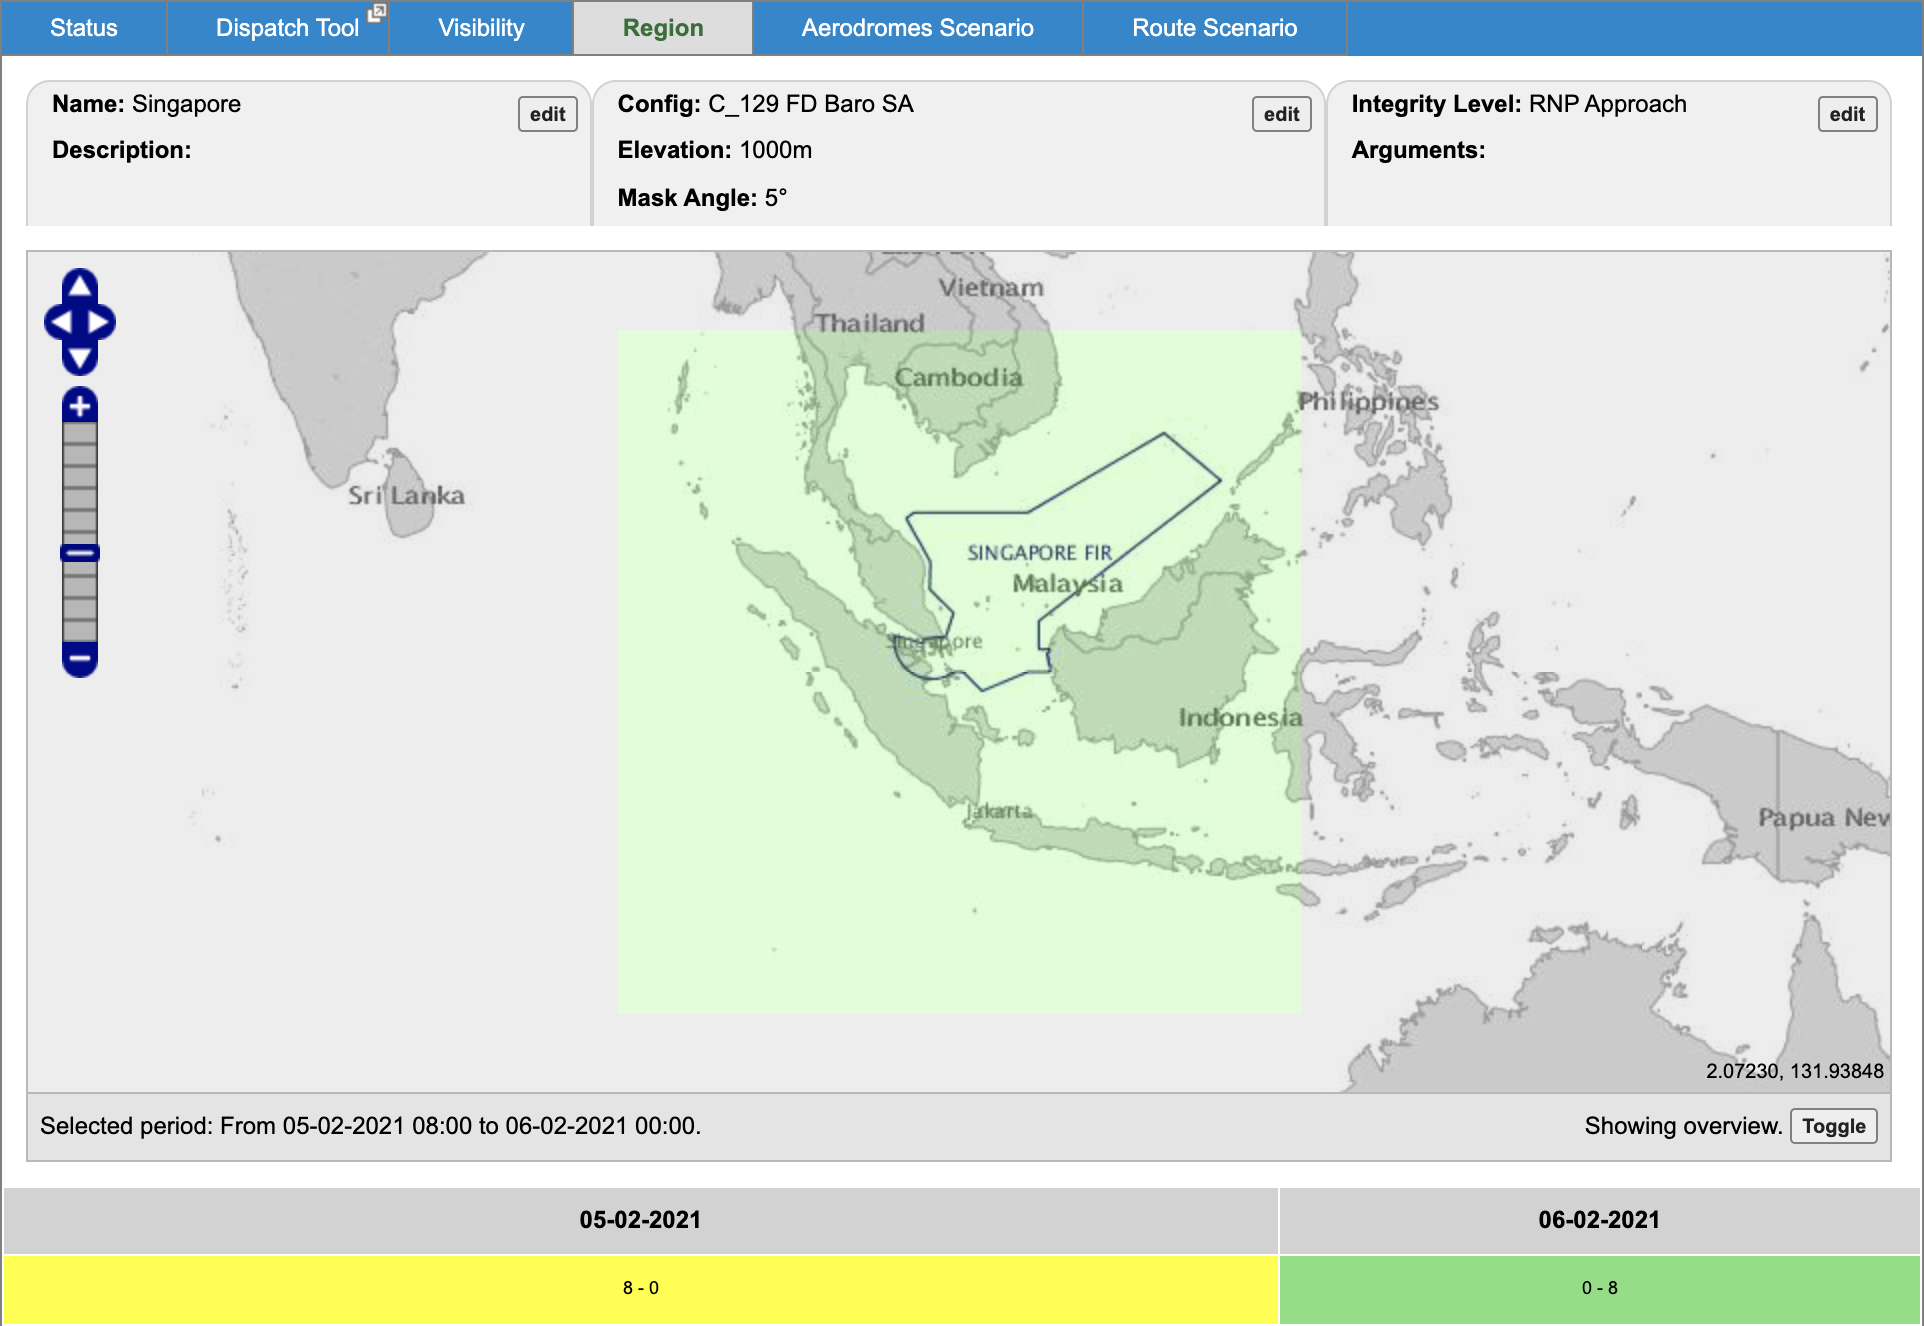Click the 05-02-2021 date header
The width and height of the screenshot is (1924, 1326).
[640, 1220]
